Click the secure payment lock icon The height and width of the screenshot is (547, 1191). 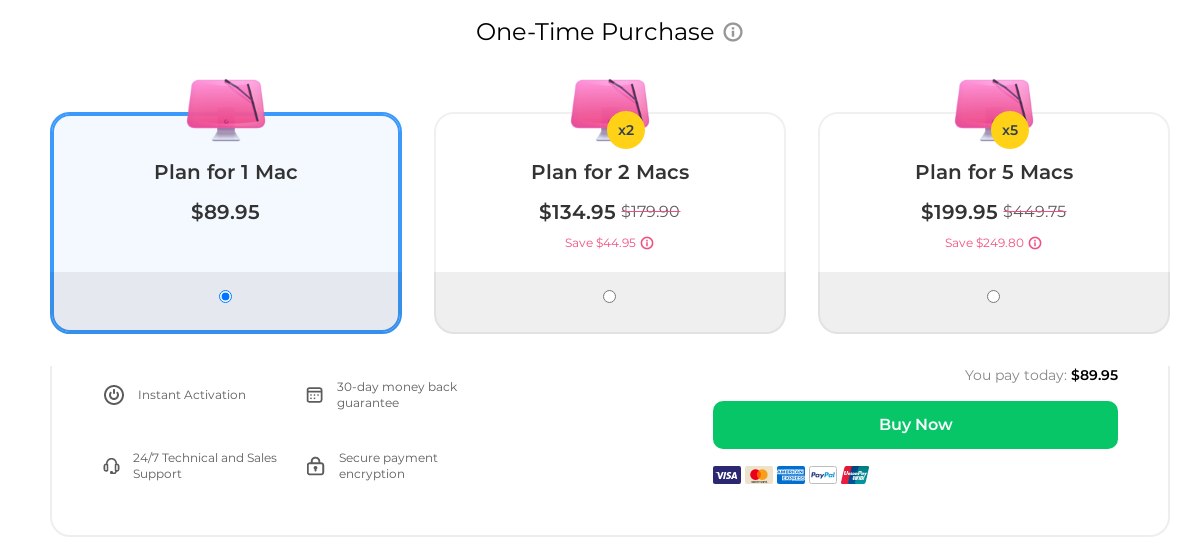[x=315, y=466]
